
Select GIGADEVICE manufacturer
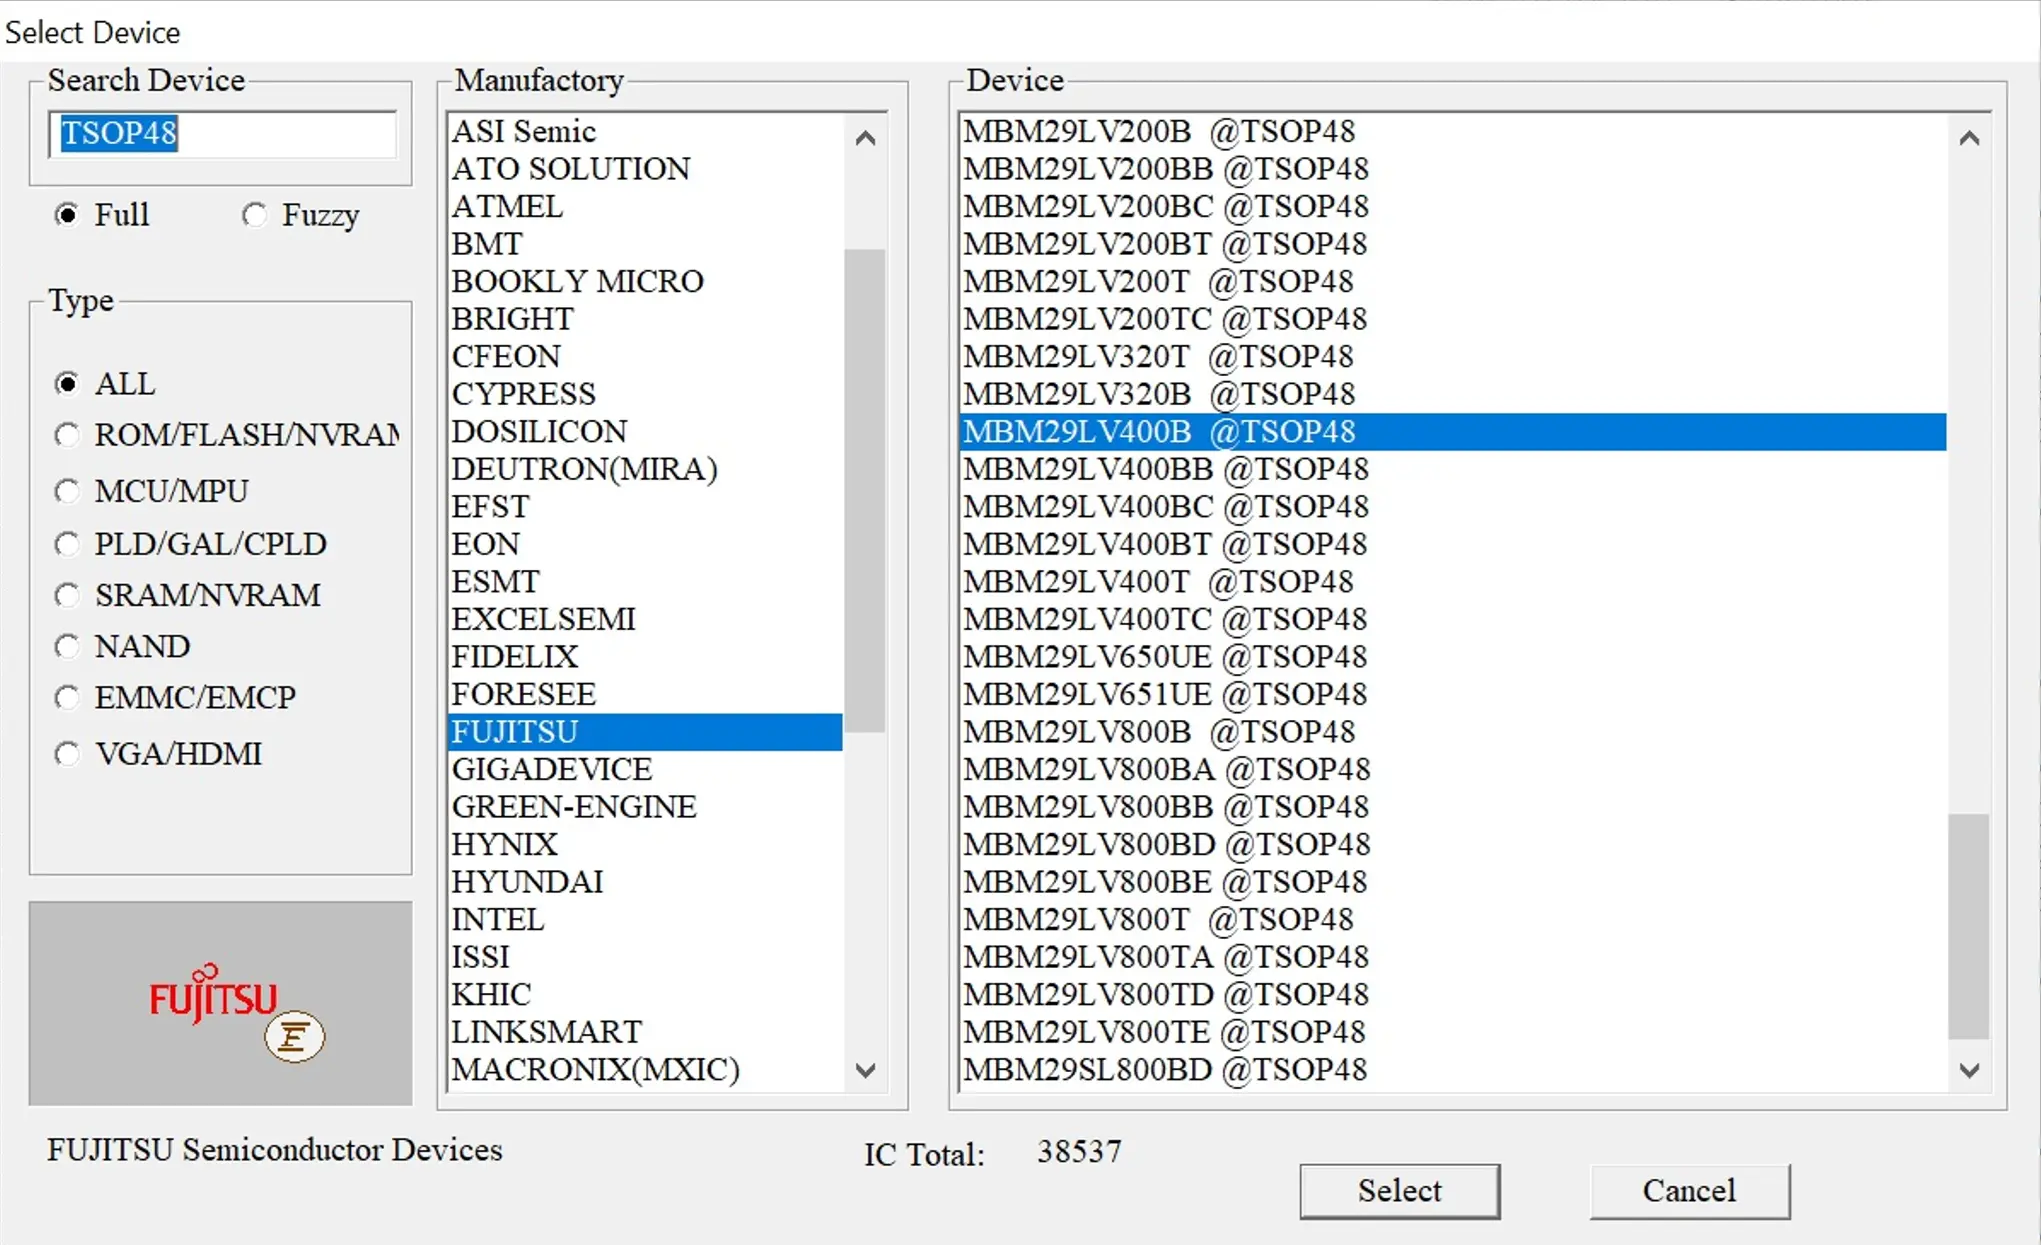point(645,769)
